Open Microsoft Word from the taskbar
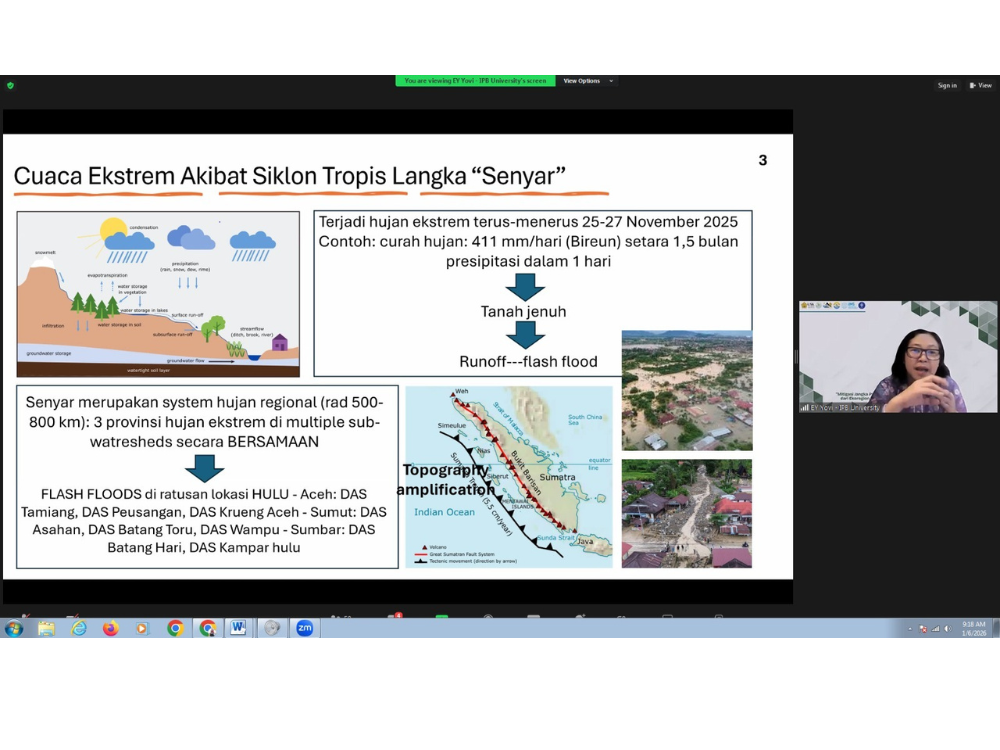Image resolution: width=1000 pixels, height=750 pixels. point(237,628)
